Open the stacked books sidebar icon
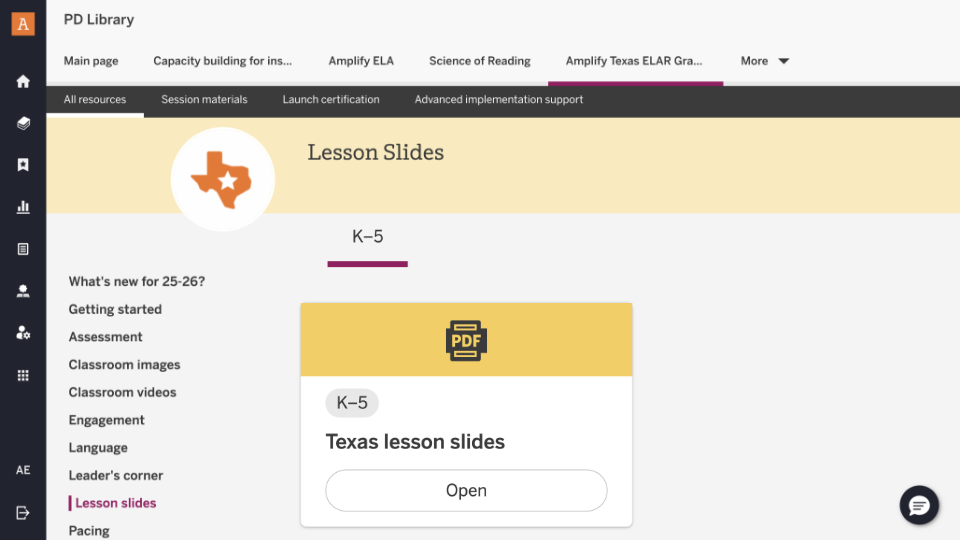 (x=23, y=124)
